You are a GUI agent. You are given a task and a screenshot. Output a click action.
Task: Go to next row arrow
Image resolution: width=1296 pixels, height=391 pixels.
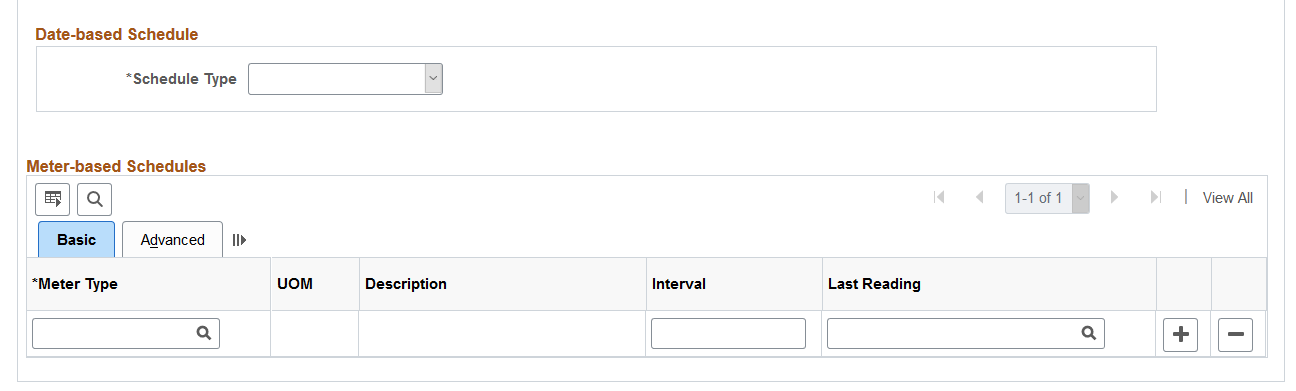[1115, 198]
